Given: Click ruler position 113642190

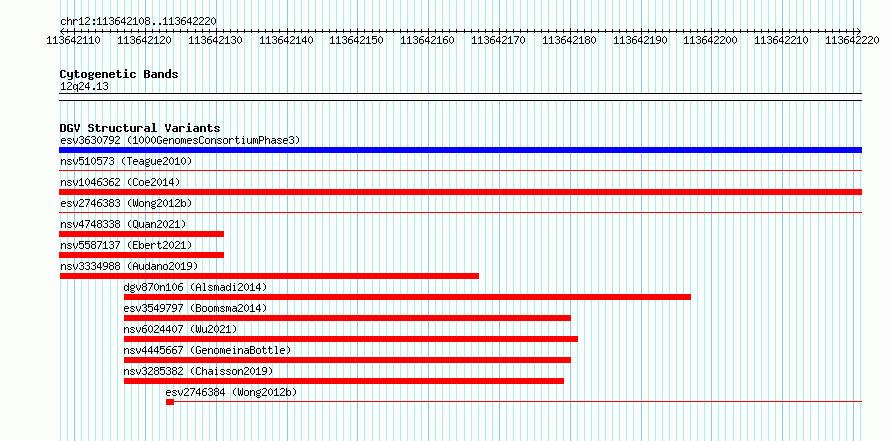Looking at the screenshot, I should point(641,40).
